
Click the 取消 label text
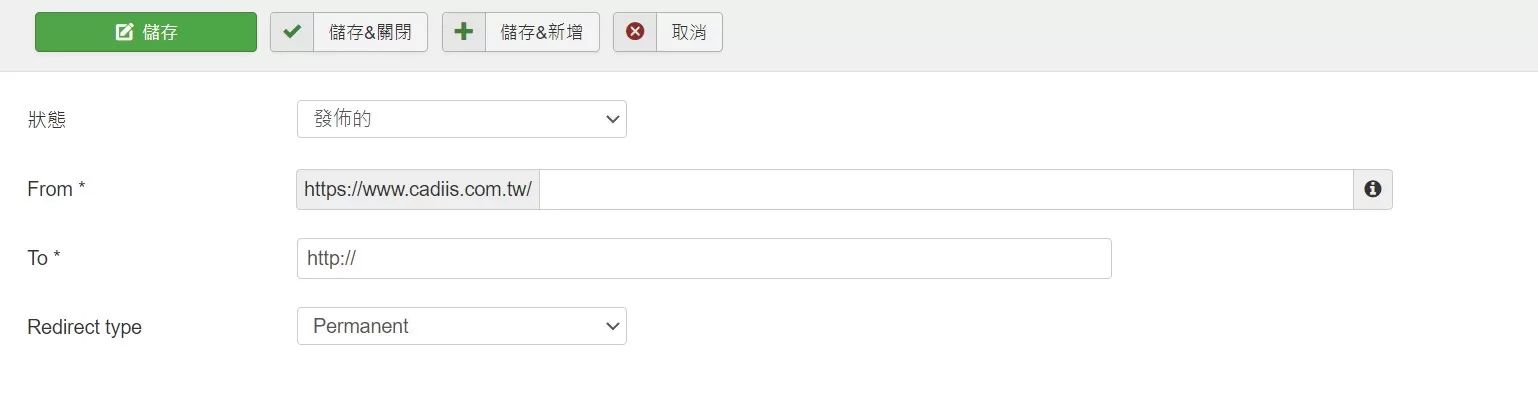(x=689, y=32)
